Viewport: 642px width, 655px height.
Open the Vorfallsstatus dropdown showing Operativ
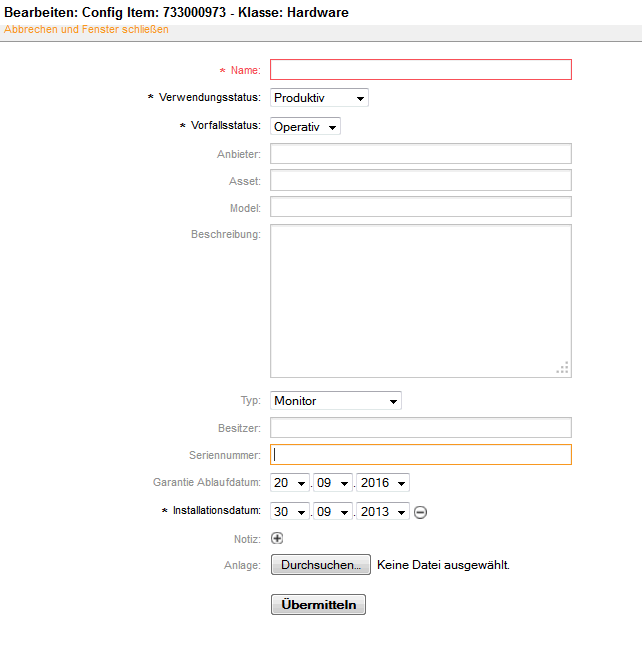(305, 126)
